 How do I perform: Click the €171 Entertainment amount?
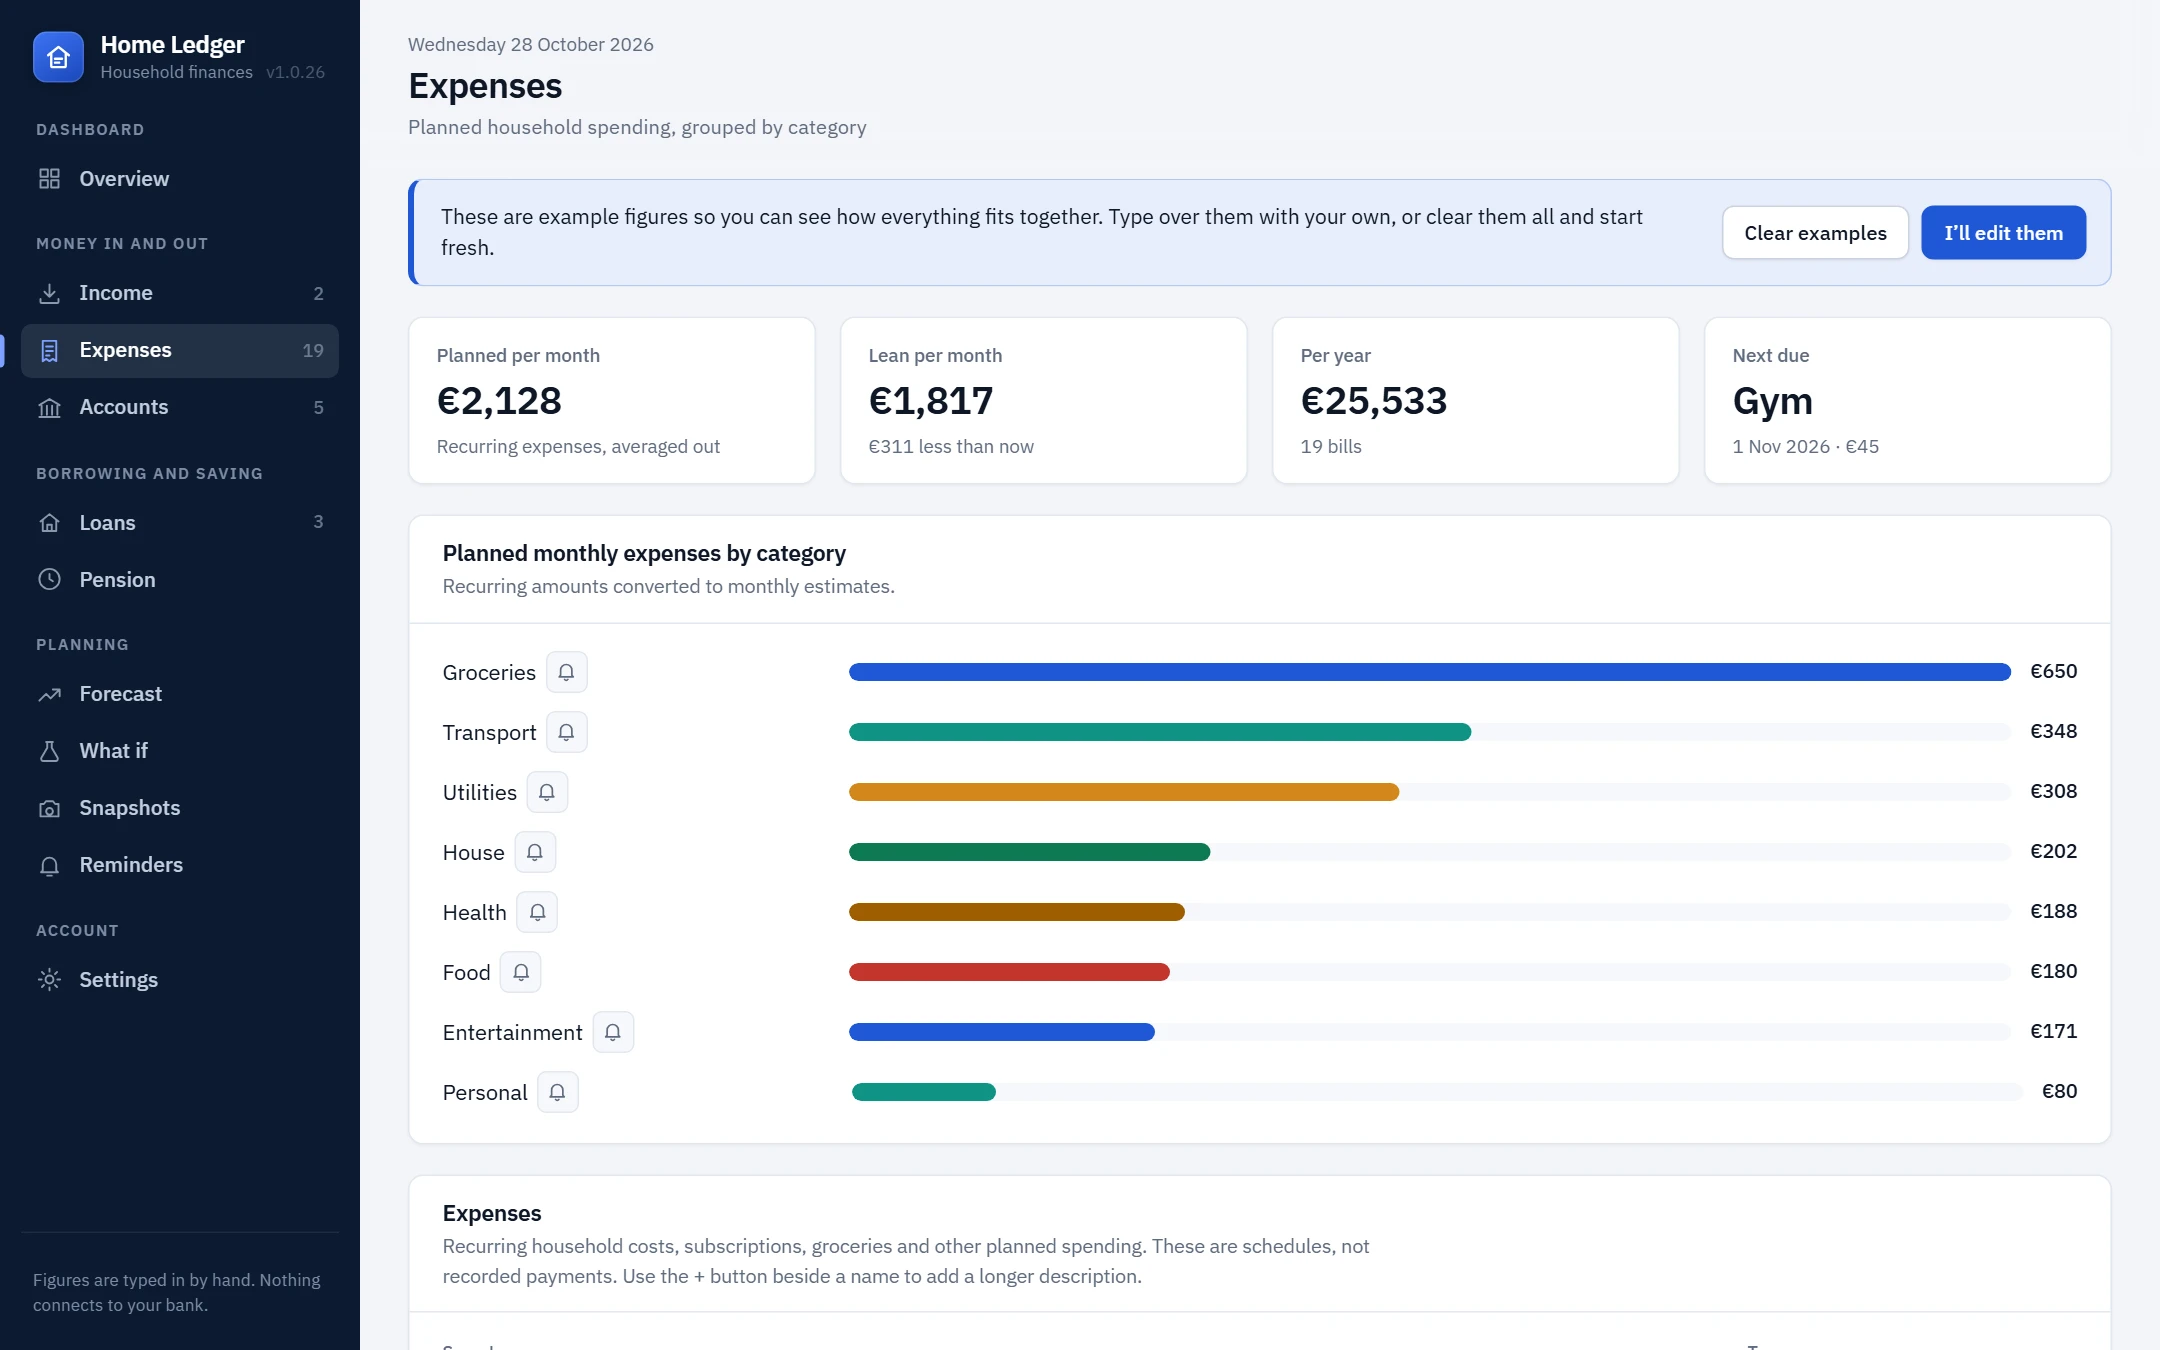pyautogui.click(x=2054, y=1032)
